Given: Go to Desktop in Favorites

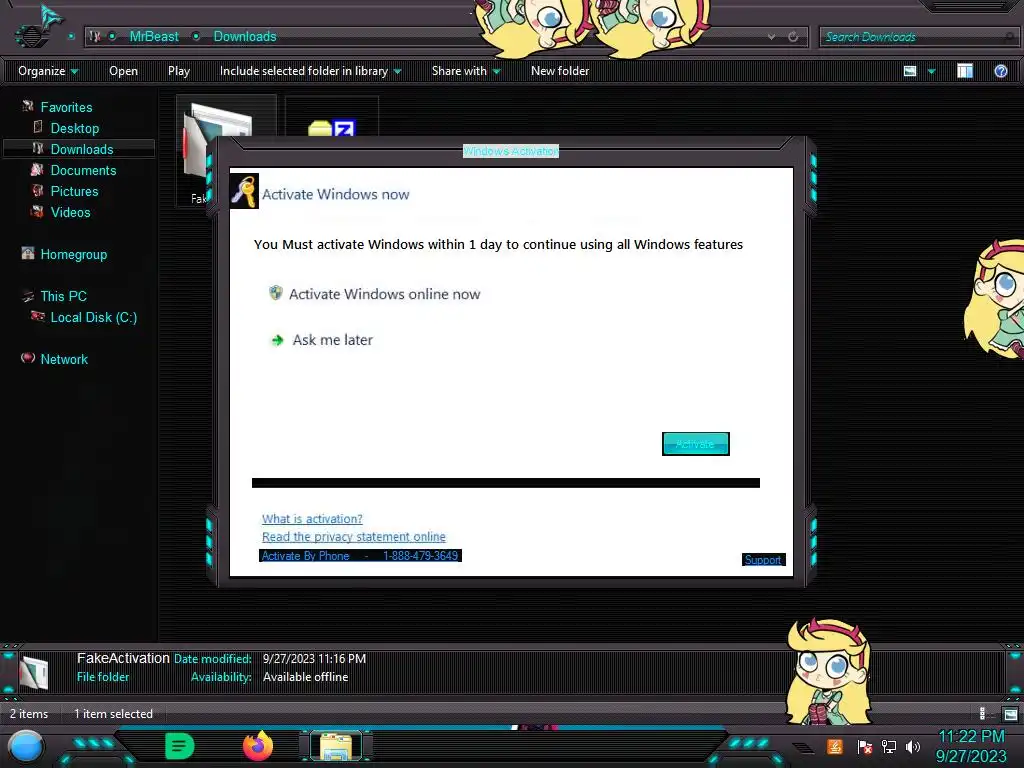Looking at the screenshot, I should point(74,128).
